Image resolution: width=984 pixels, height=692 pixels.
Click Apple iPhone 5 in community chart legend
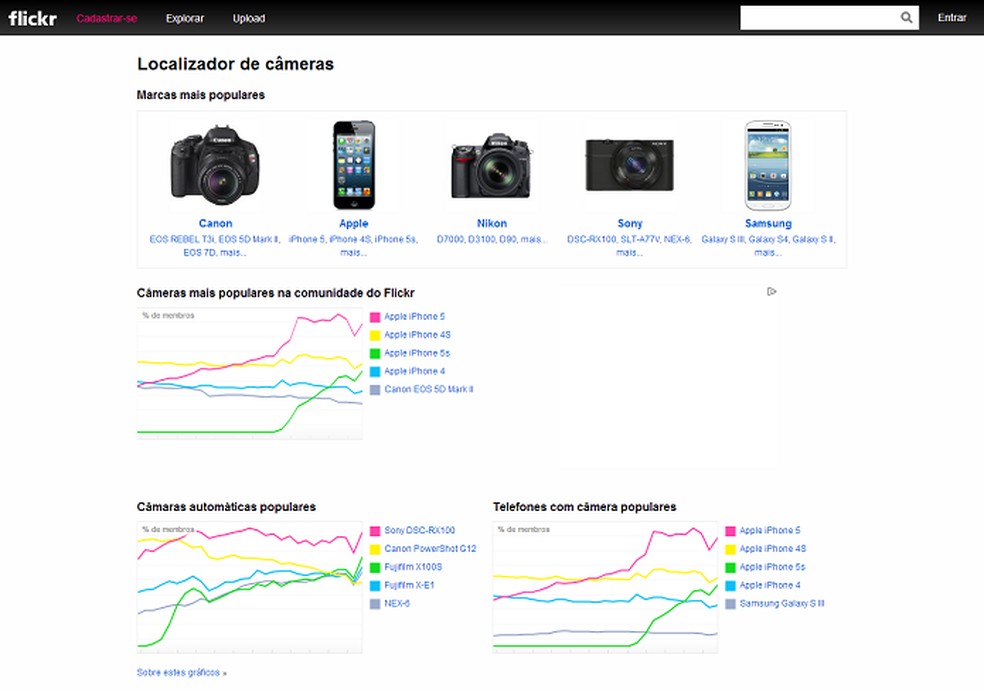pos(414,317)
